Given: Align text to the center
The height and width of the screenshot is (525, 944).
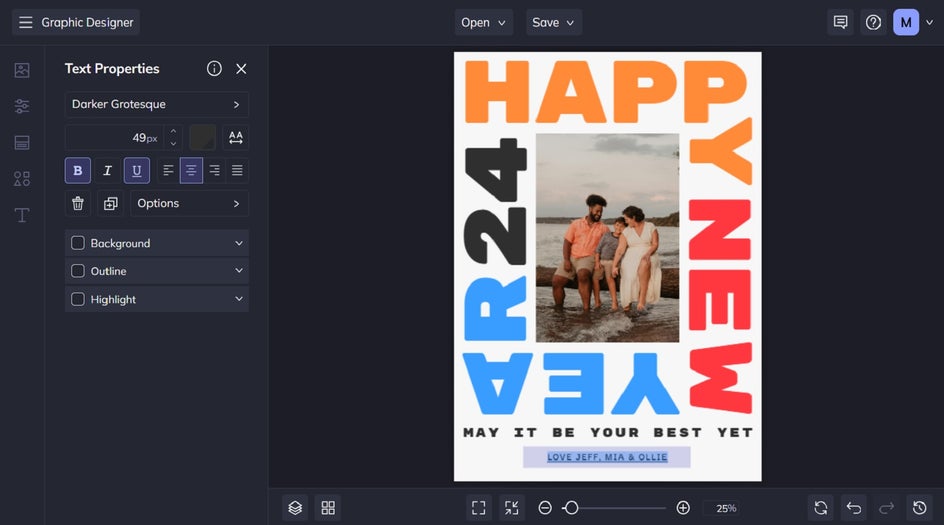Looking at the screenshot, I should (x=191, y=170).
